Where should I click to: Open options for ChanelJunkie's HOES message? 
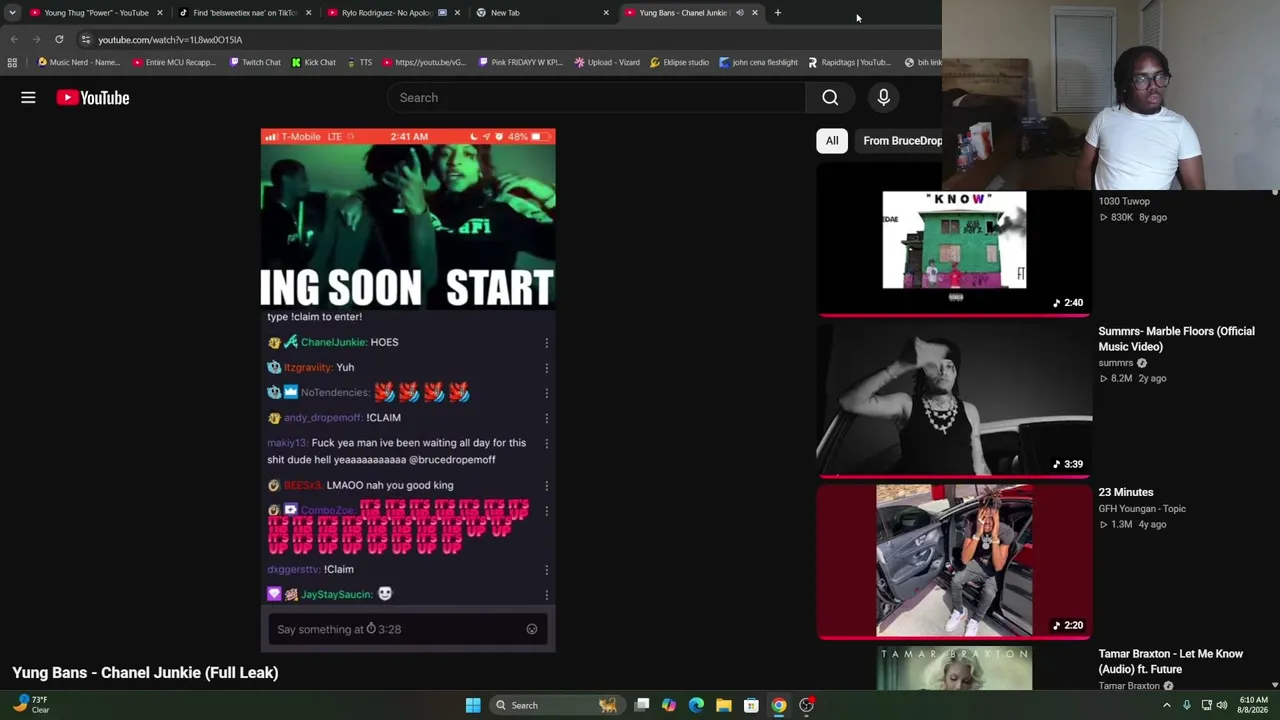point(546,343)
